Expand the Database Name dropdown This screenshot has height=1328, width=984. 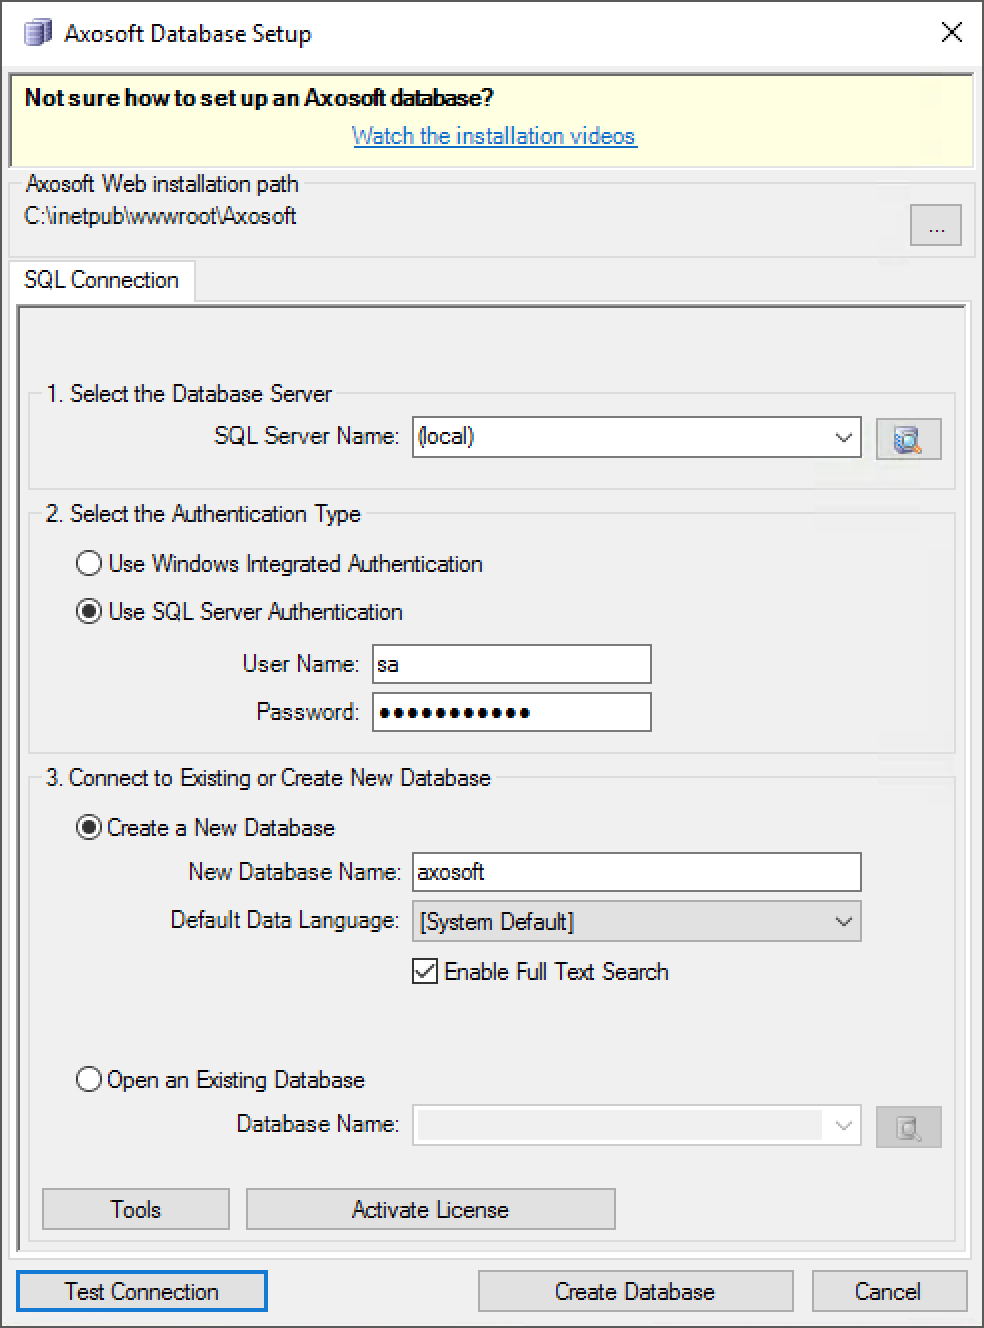[x=843, y=1126]
